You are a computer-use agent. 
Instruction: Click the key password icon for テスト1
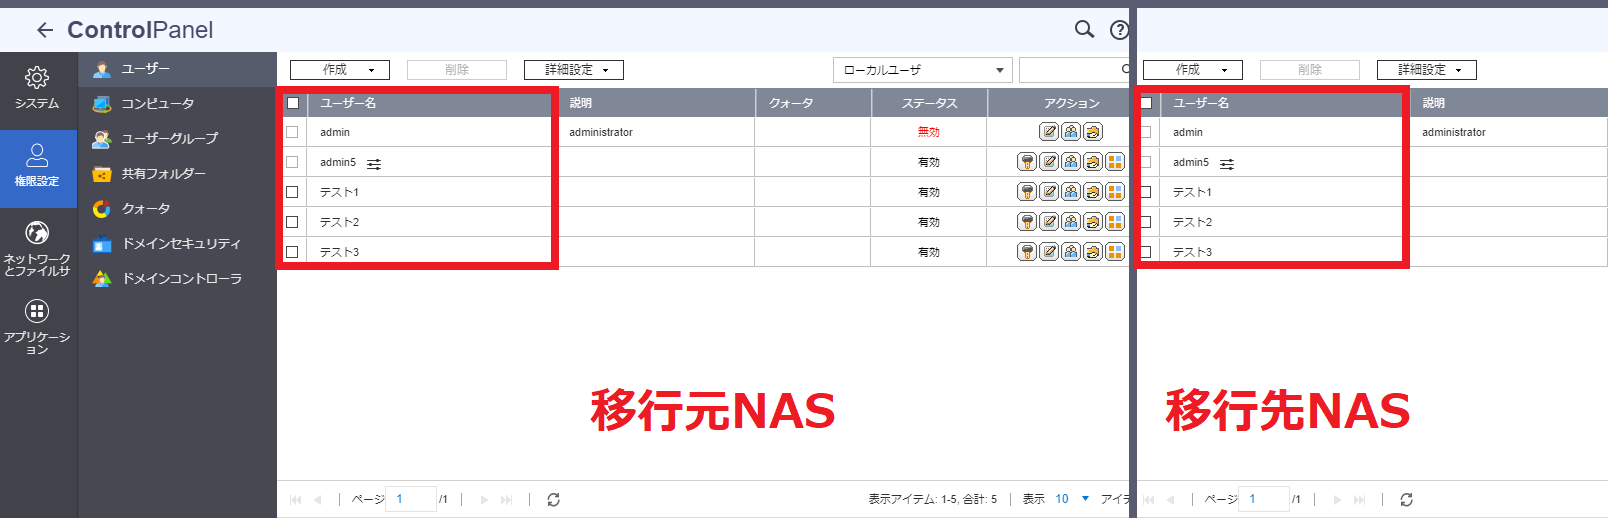(x=1027, y=192)
